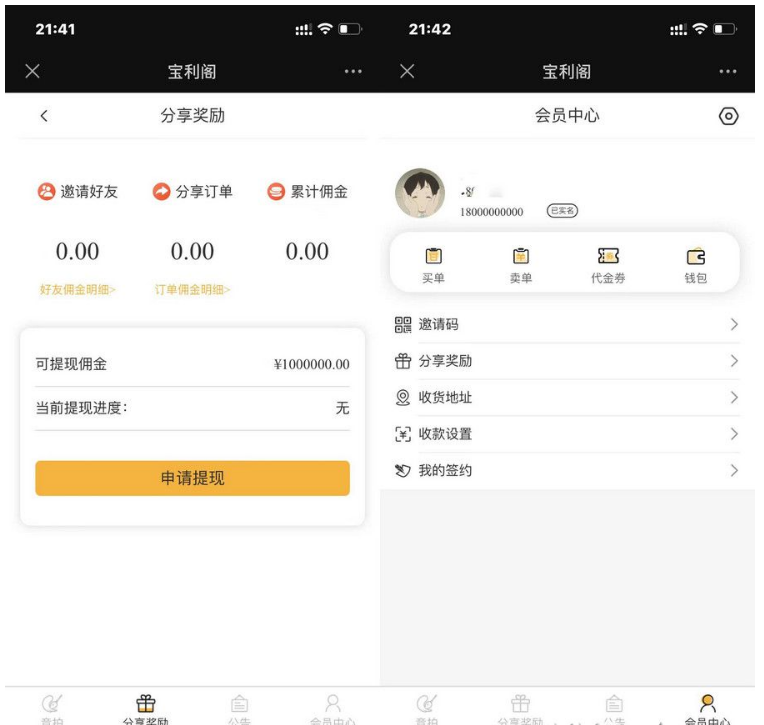Open the 卖单 sell order icon

tap(521, 257)
